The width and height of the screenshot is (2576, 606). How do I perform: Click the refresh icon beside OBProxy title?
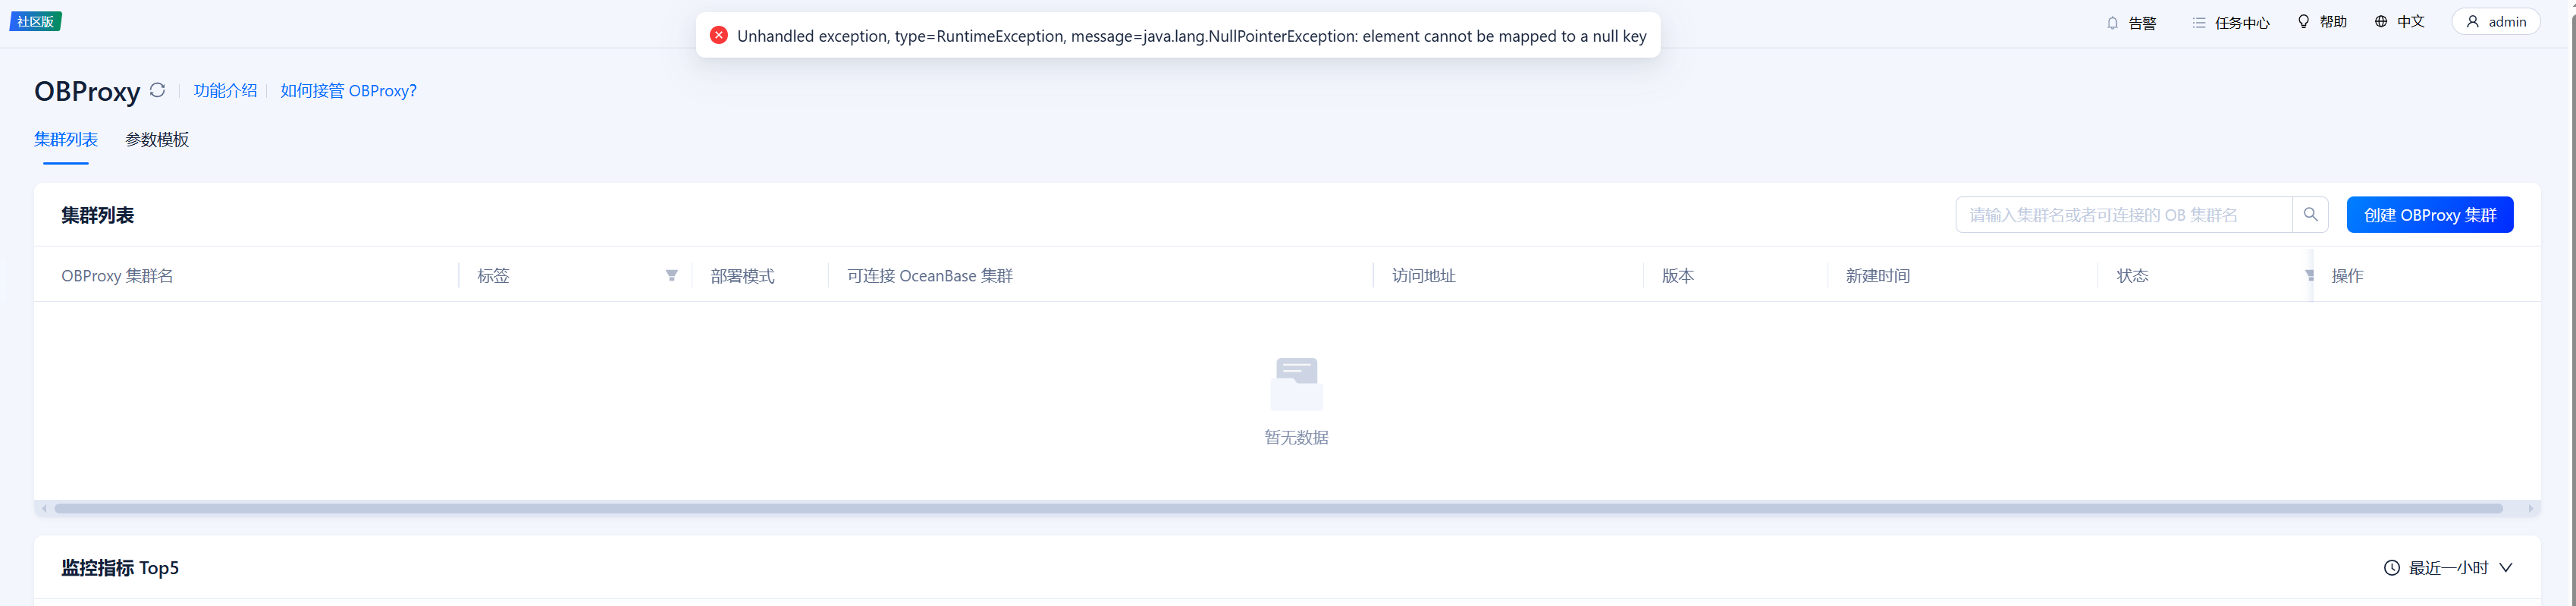157,90
